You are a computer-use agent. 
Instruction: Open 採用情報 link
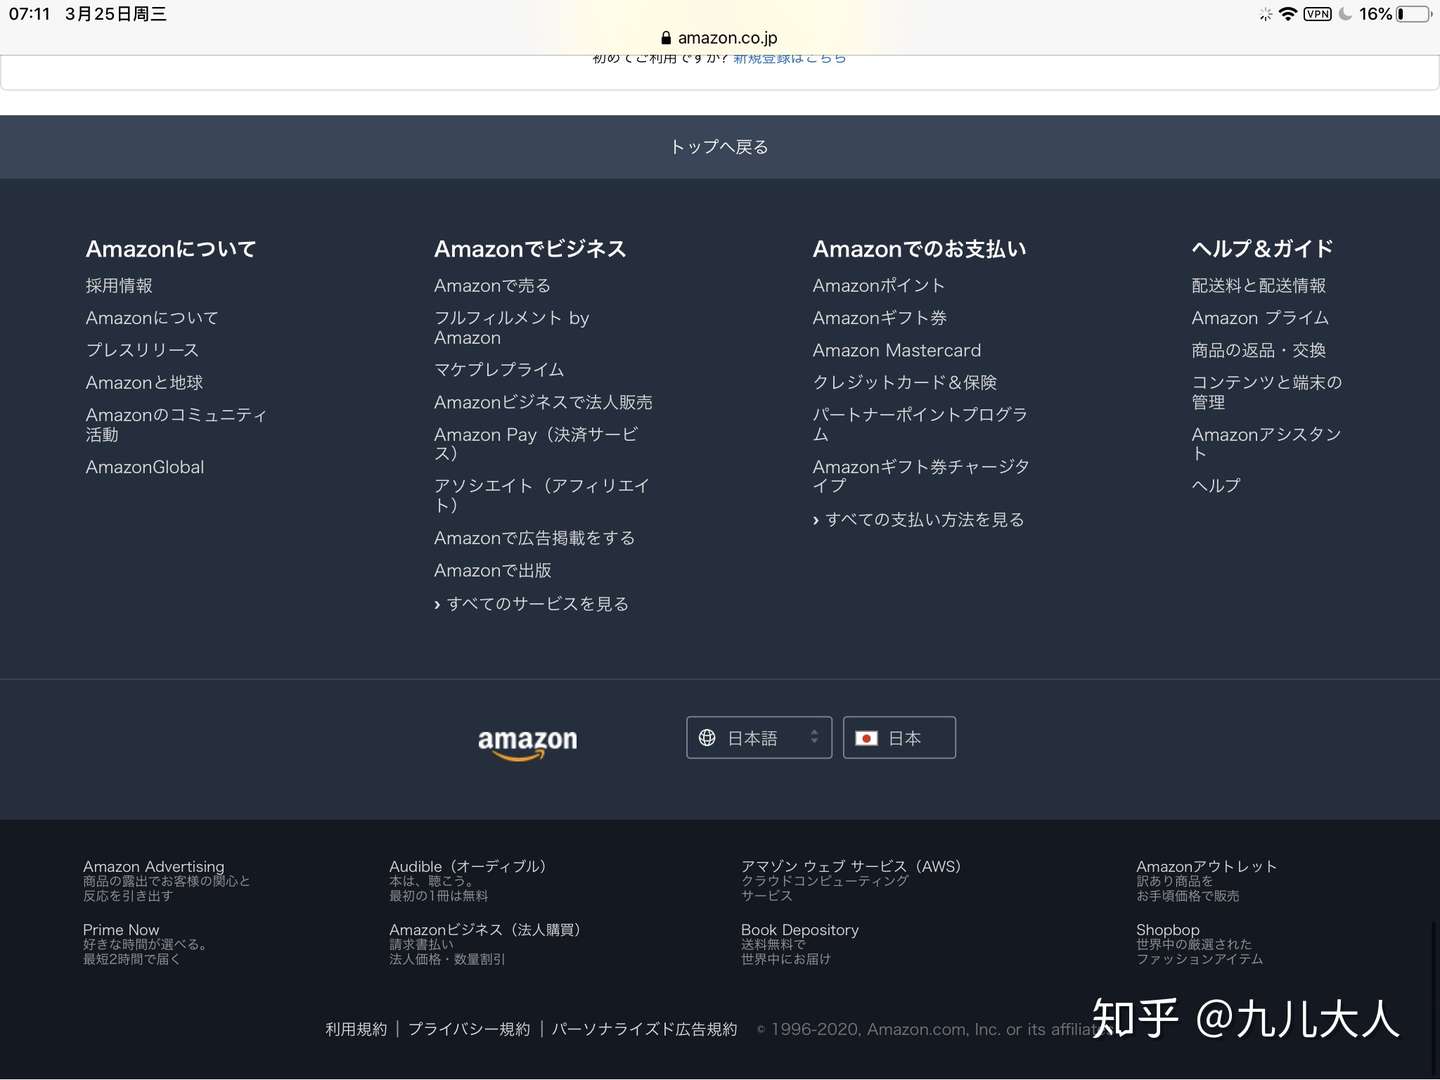(x=119, y=286)
